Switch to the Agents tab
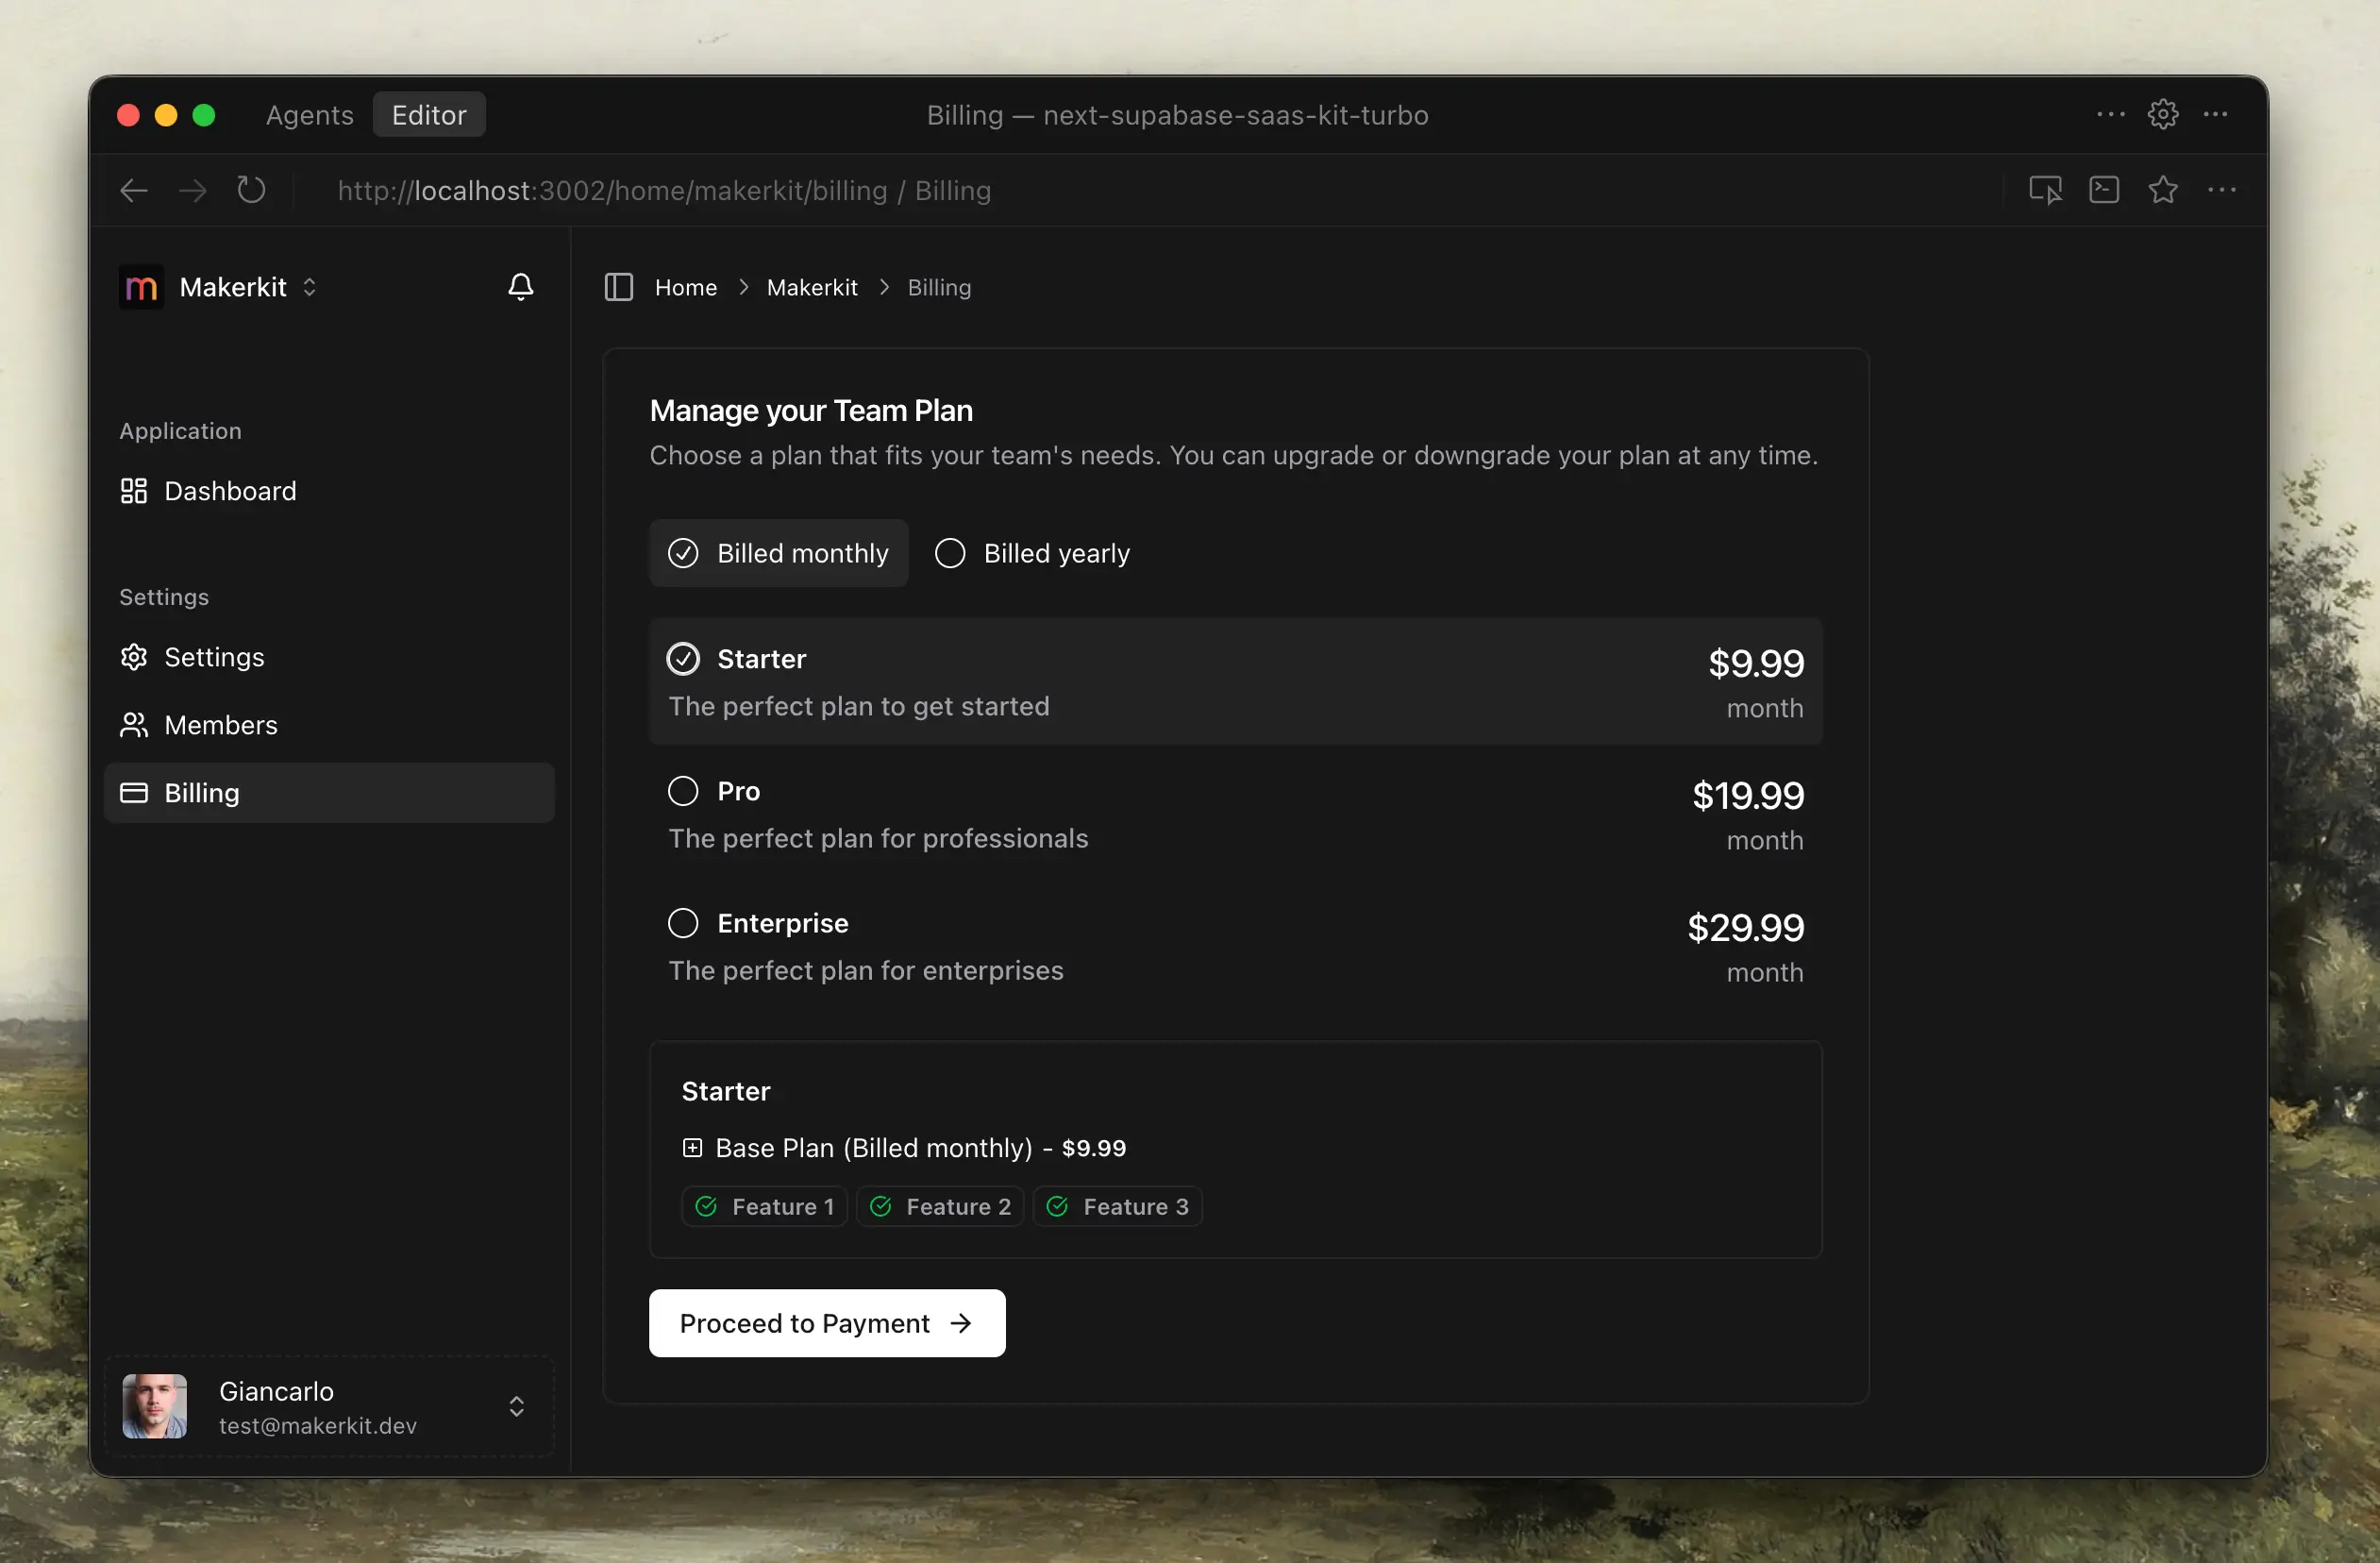The image size is (2380, 1563). tap(309, 115)
